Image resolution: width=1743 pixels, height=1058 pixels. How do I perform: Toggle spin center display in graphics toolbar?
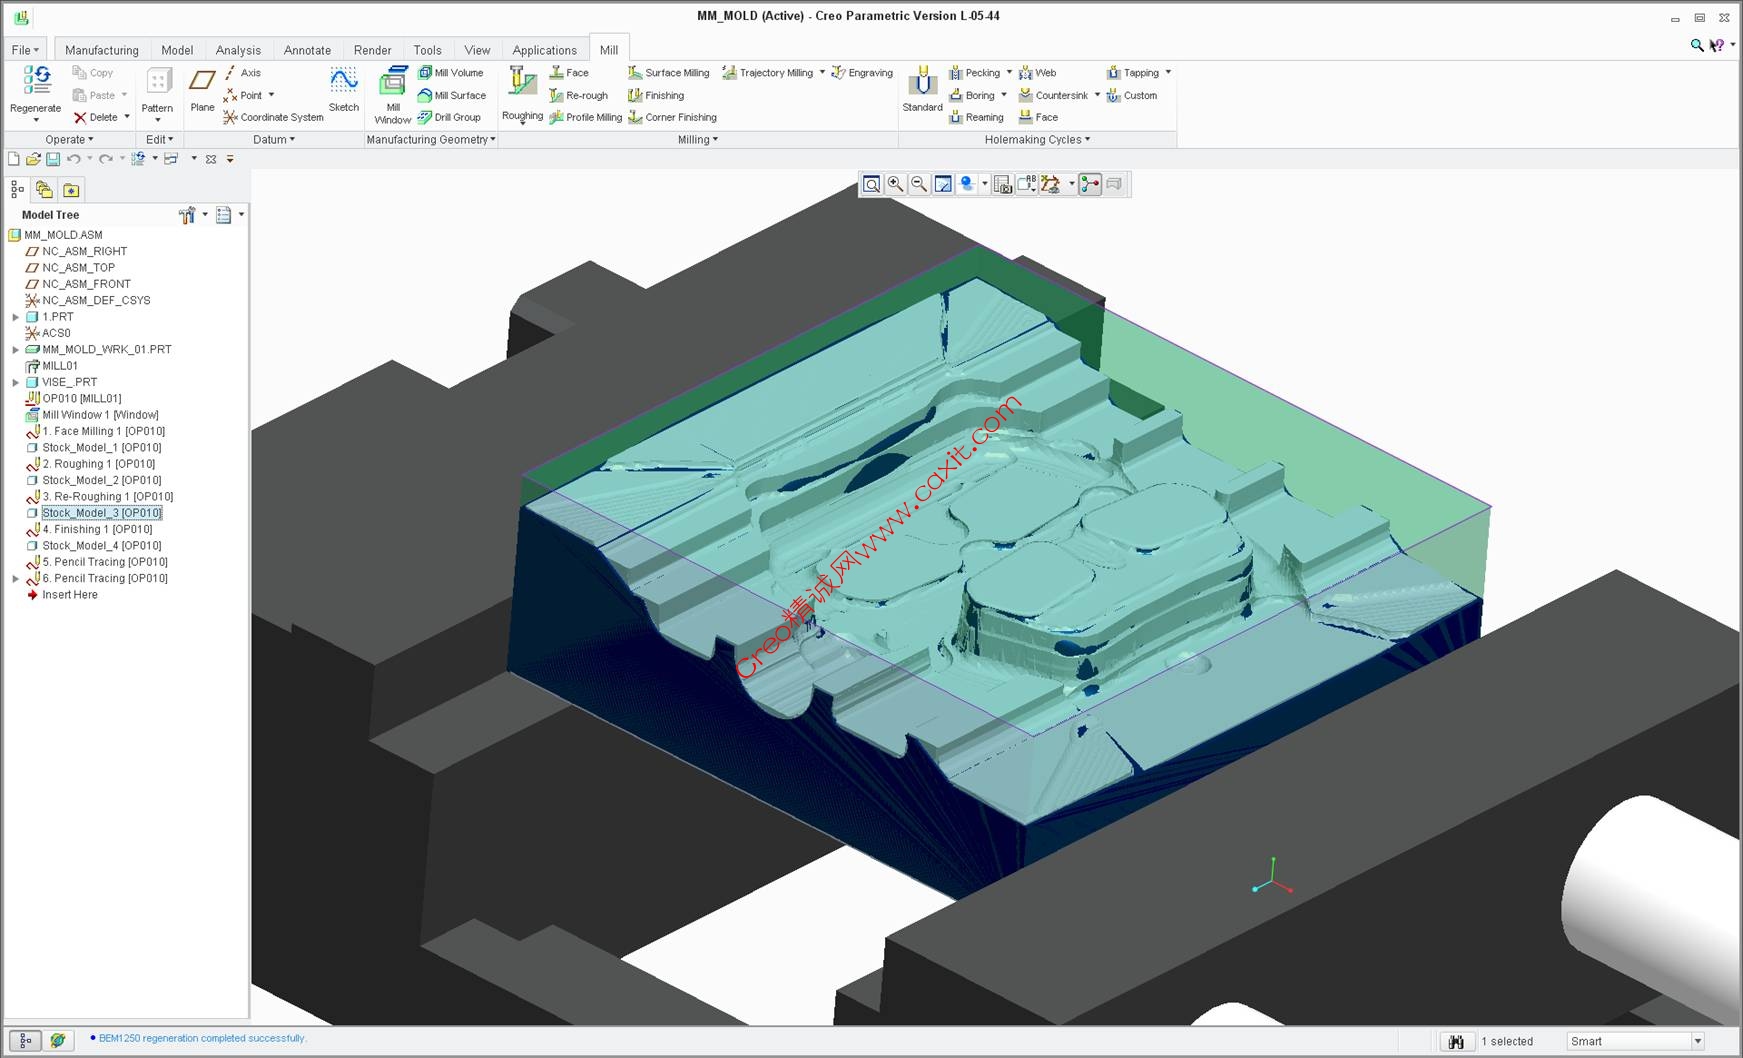1090,184
